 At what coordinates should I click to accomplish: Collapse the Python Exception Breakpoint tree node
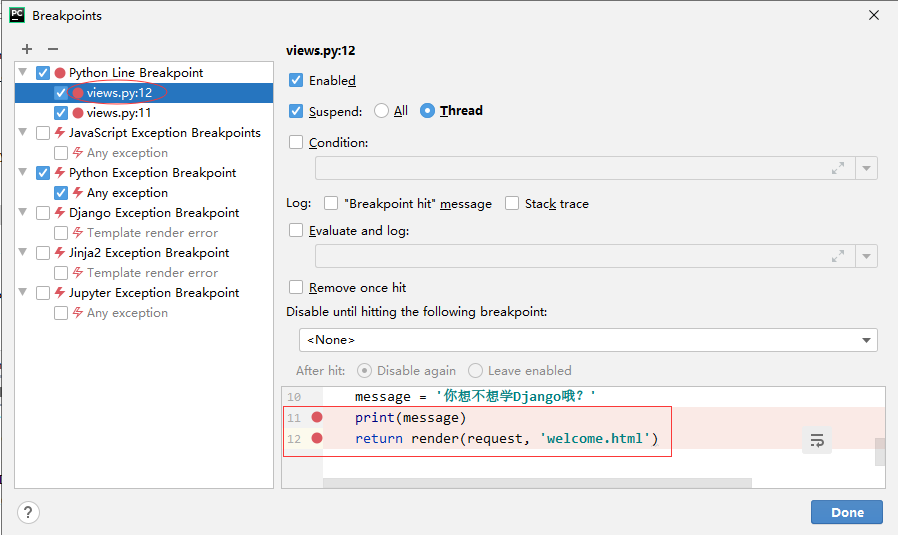pyautogui.click(x=23, y=172)
